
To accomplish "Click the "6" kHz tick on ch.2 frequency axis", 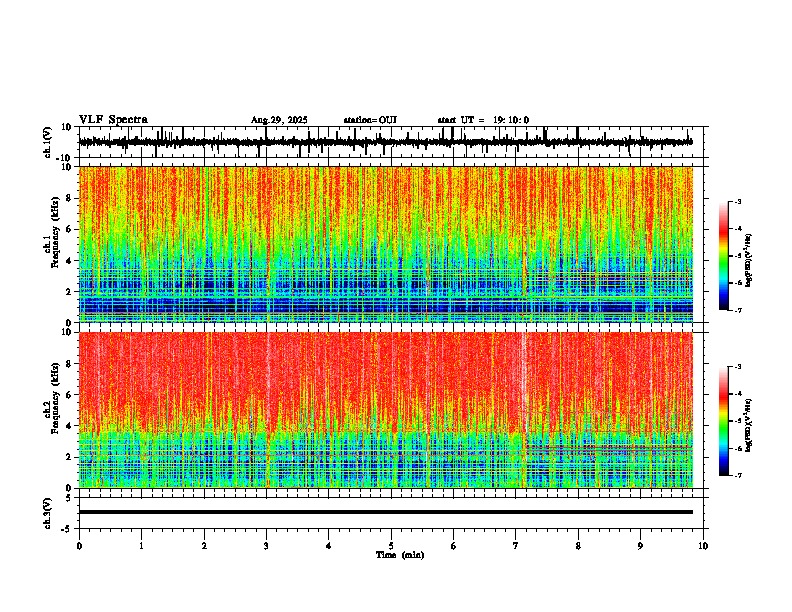I will pyautogui.click(x=70, y=395).
